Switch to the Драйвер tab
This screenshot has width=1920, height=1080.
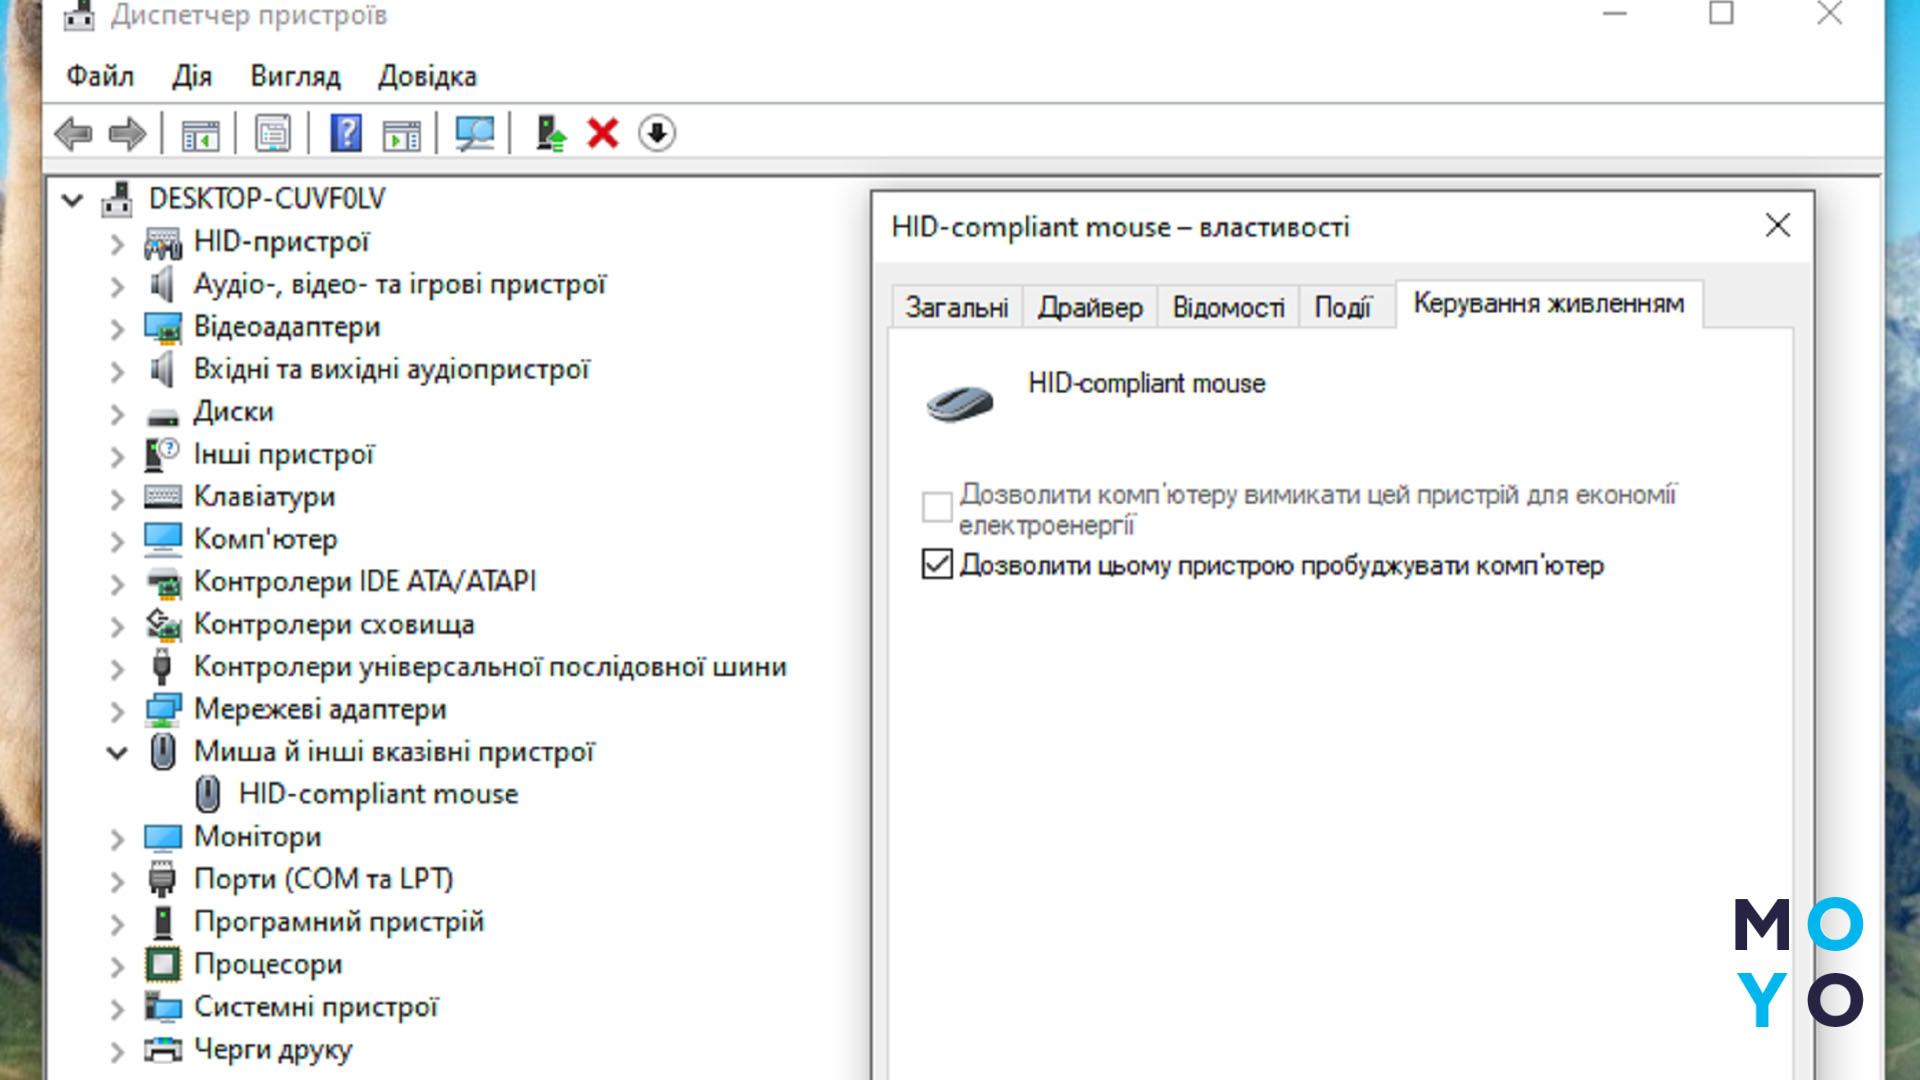(1089, 307)
